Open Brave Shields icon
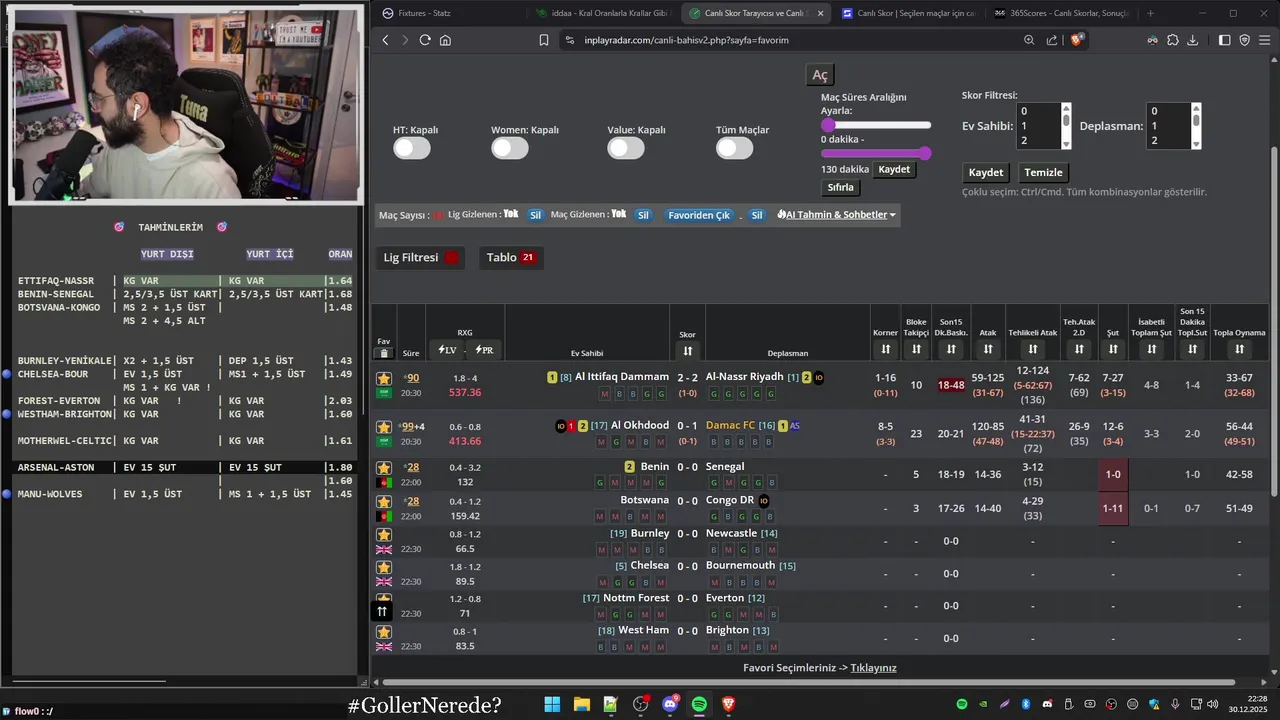 click(1077, 40)
